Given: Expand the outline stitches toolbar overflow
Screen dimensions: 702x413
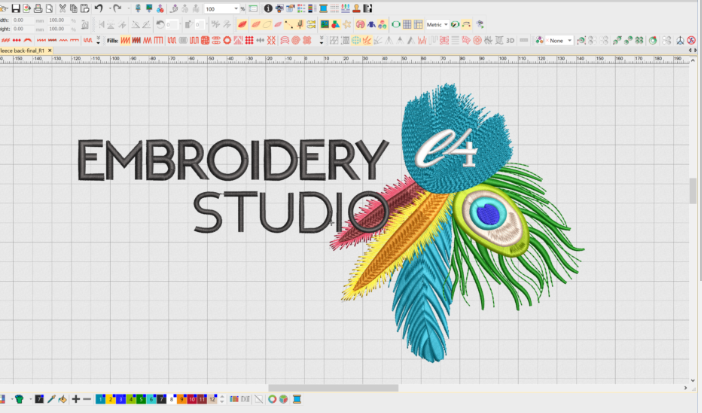Looking at the screenshot, I should click(98, 41).
